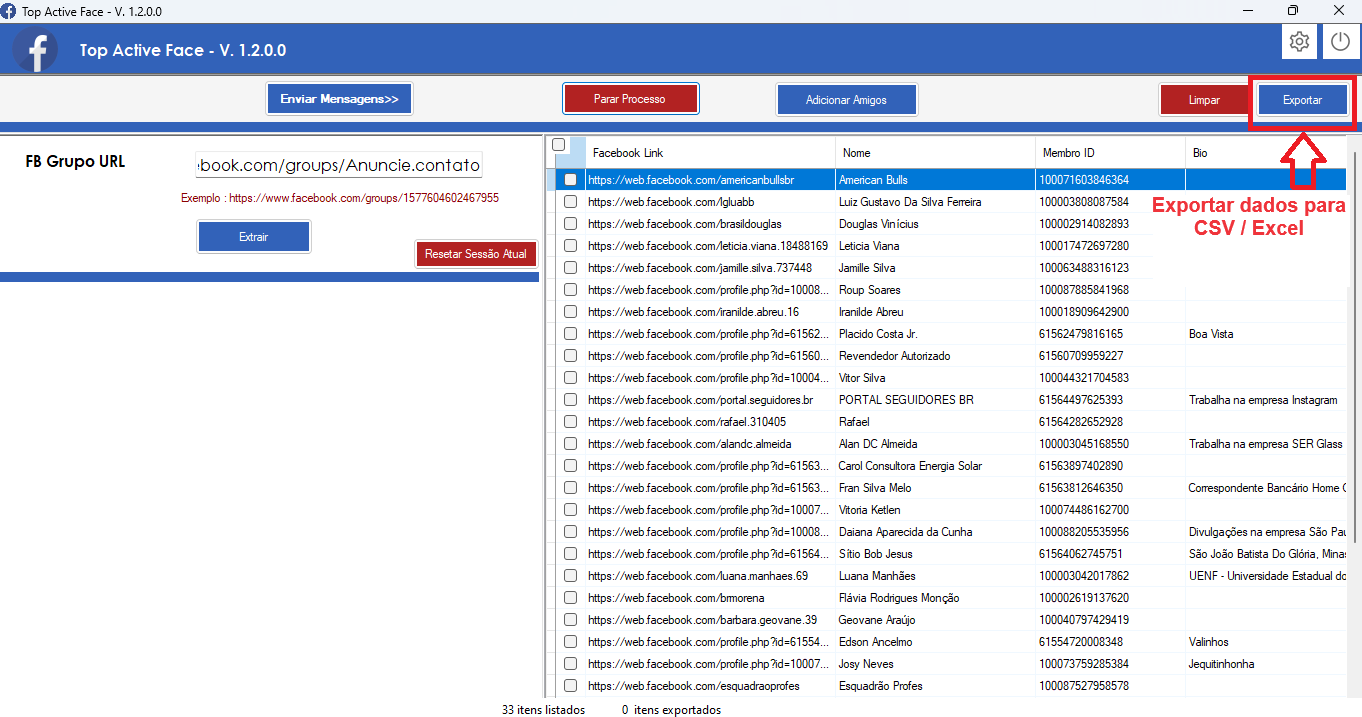Screen dimensions: 1362x717
Task: Check the Placido Costa Jr. row checkbox
Action: (x=570, y=334)
